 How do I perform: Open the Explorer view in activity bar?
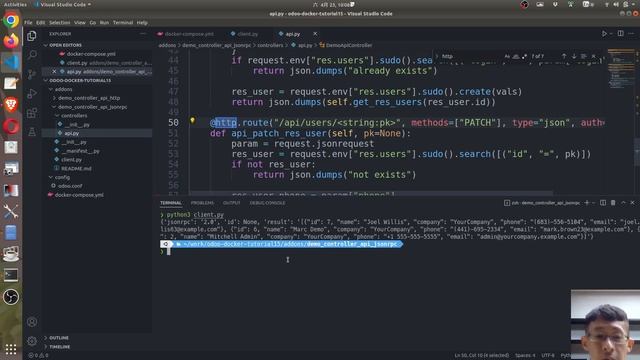coord(32,36)
